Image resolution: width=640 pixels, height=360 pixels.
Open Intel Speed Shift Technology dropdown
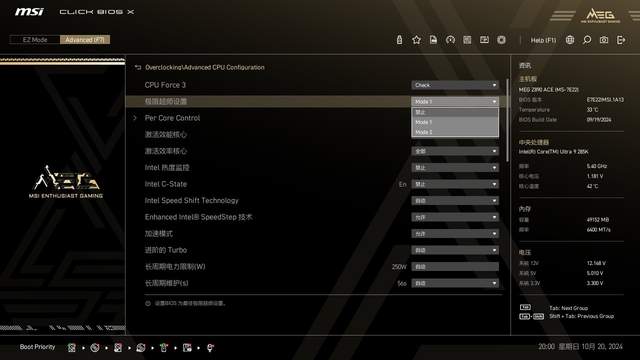[x=455, y=201]
